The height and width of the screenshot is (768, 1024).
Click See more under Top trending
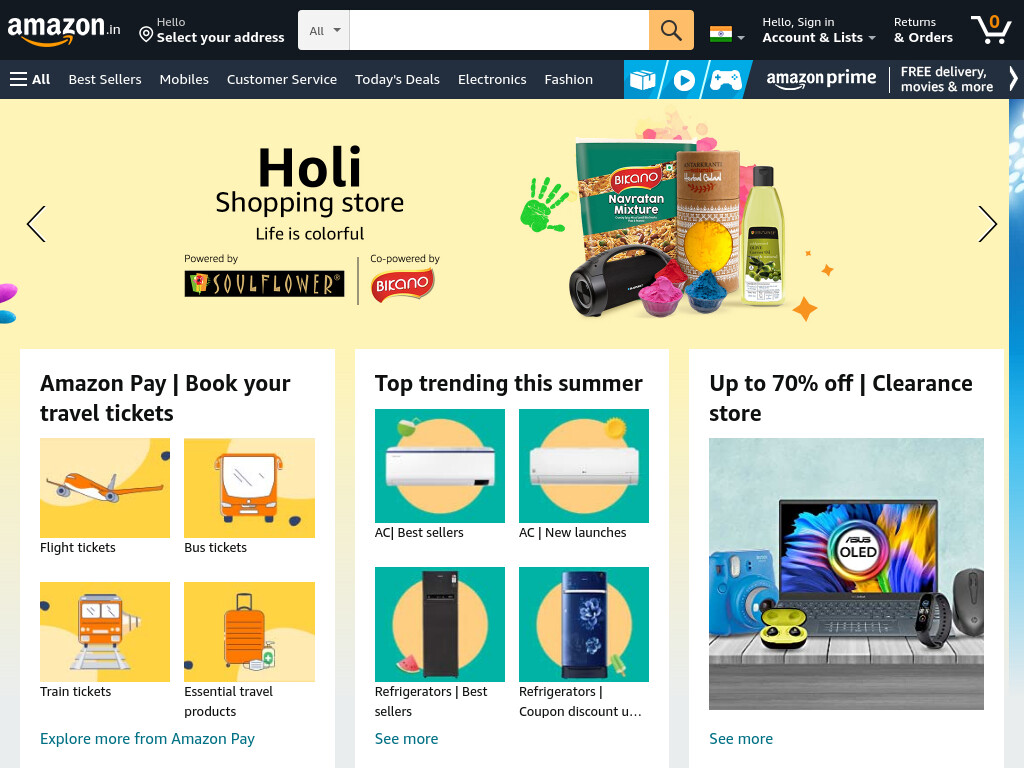click(x=406, y=739)
